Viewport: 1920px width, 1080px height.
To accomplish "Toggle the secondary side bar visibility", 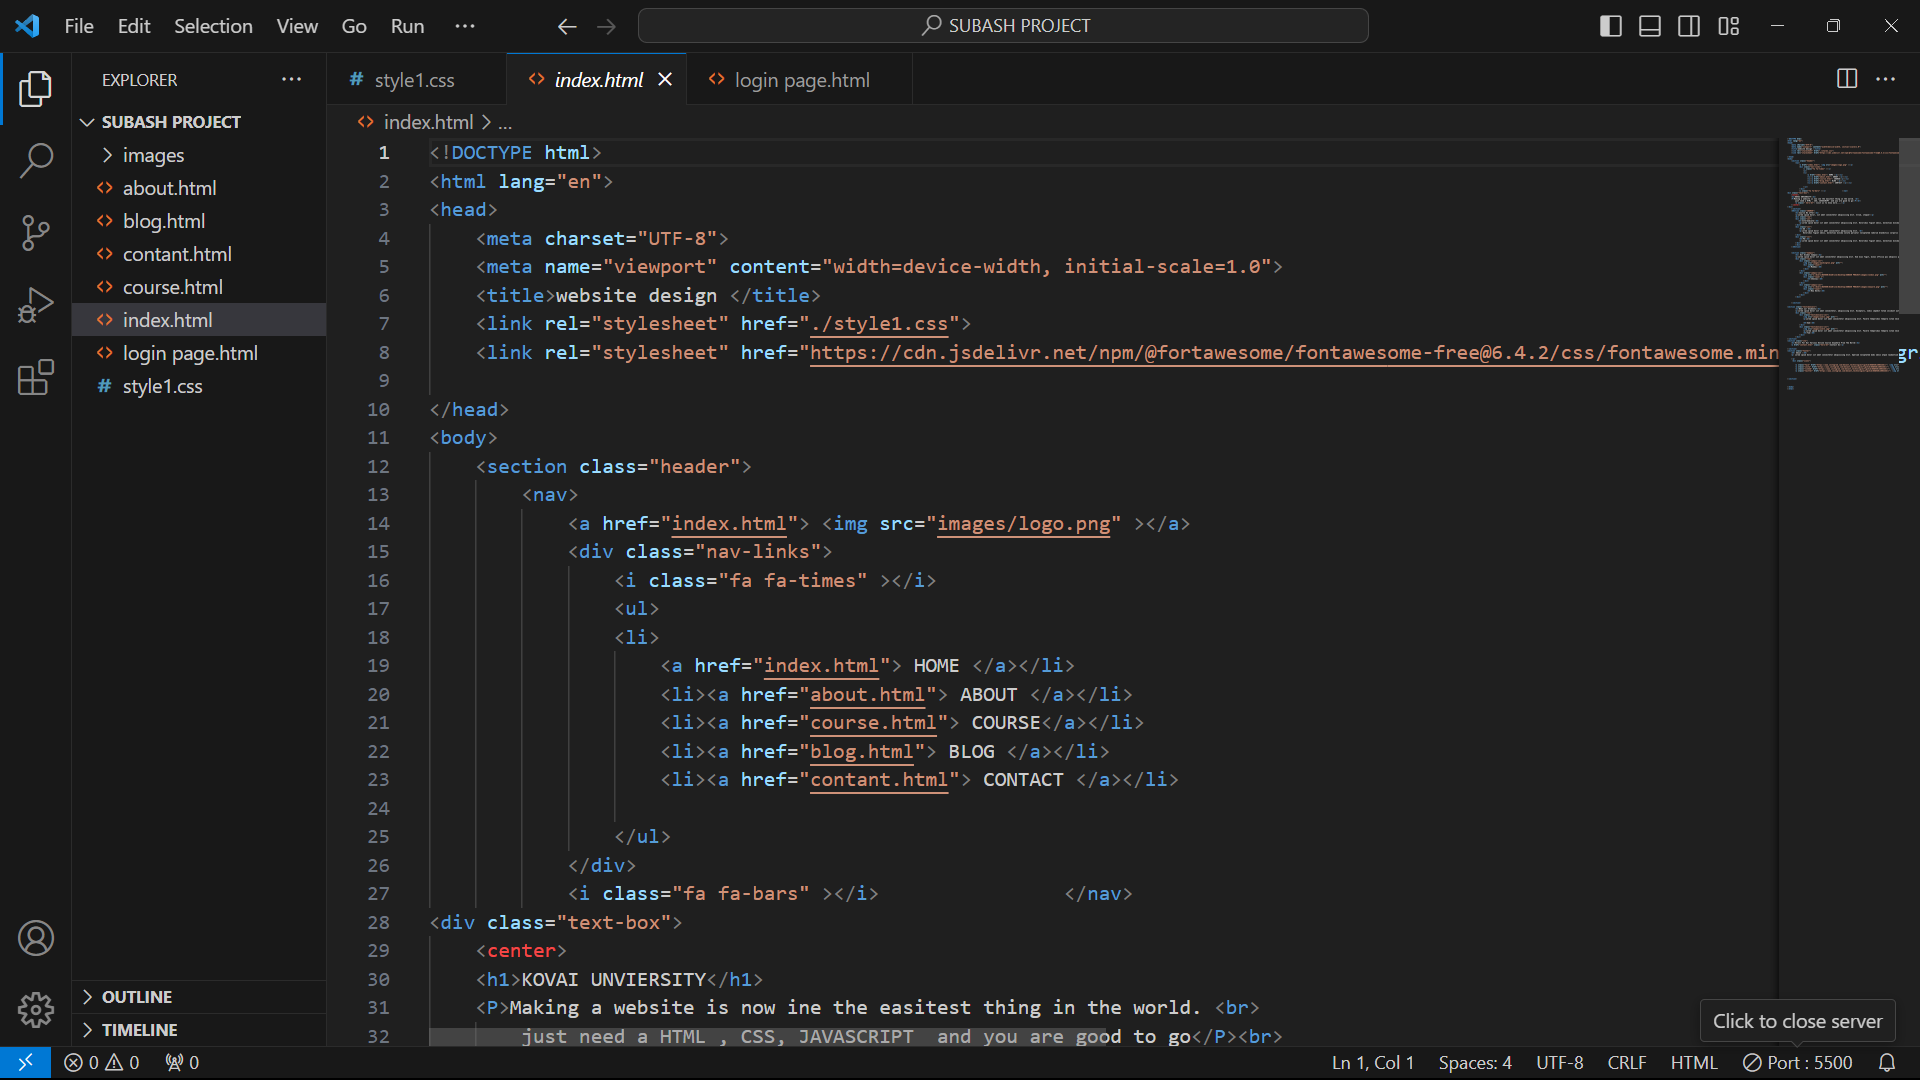I will click(x=1689, y=26).
